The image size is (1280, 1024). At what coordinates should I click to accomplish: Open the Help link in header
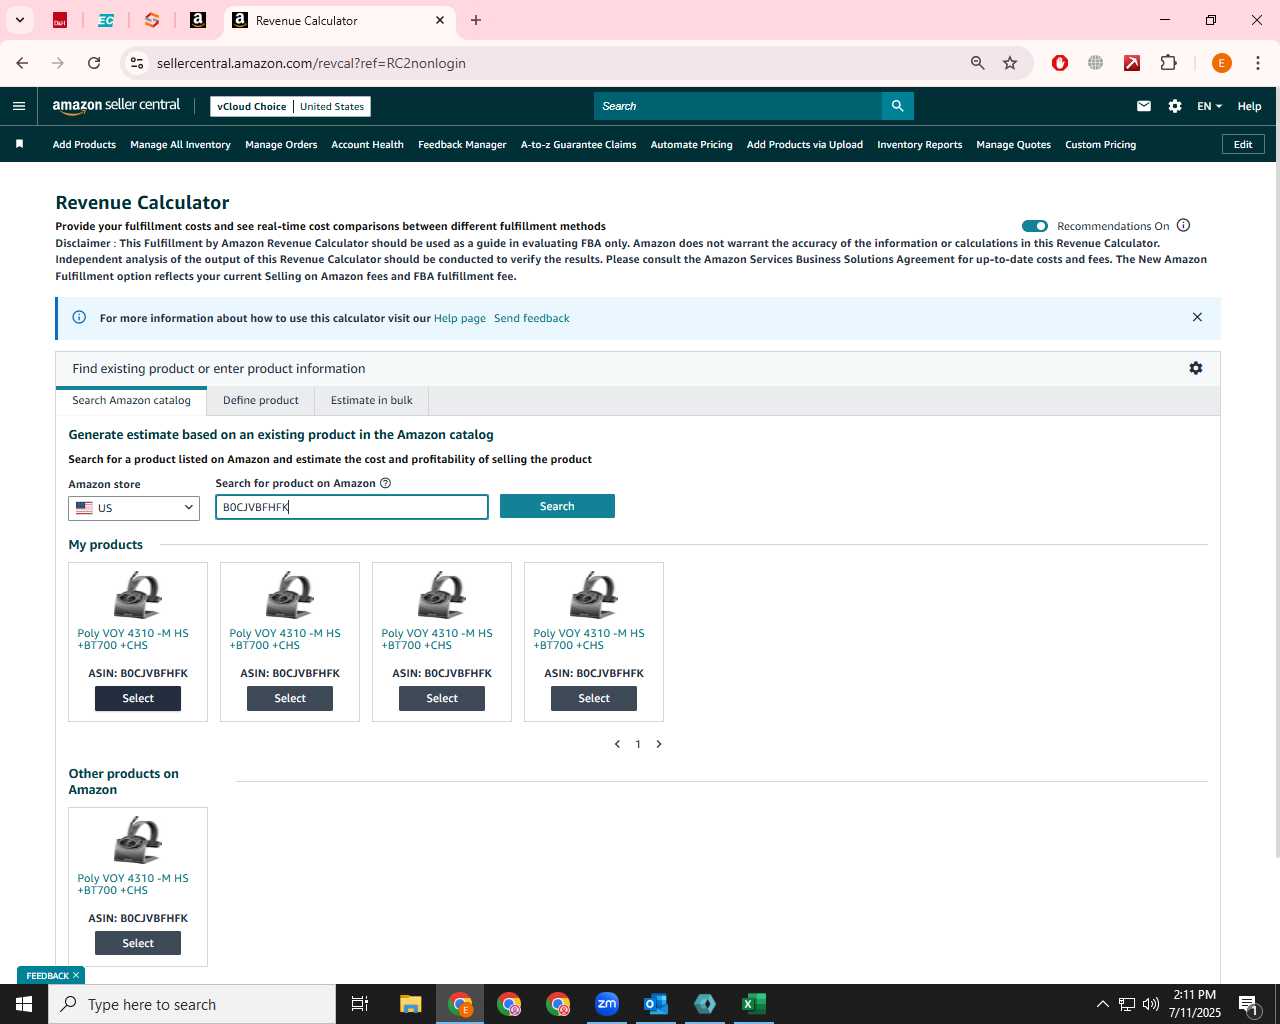tap(1249, 106)
